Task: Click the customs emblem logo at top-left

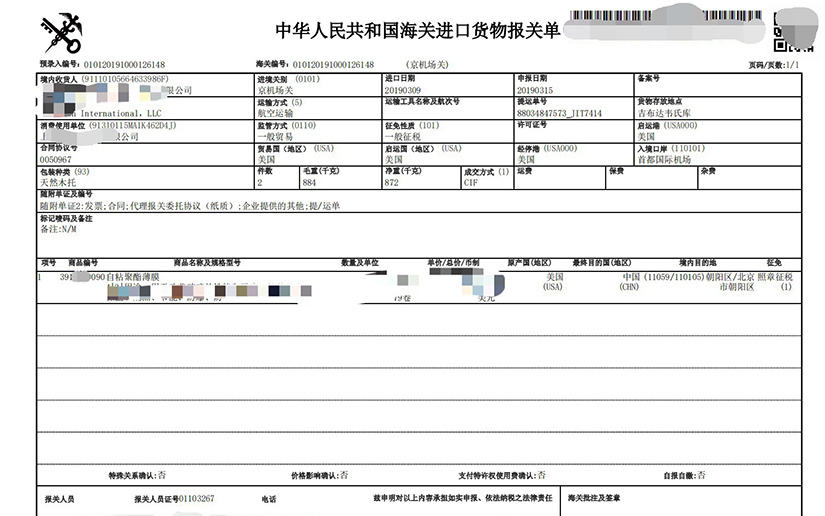Action: [x=60, y=32]
